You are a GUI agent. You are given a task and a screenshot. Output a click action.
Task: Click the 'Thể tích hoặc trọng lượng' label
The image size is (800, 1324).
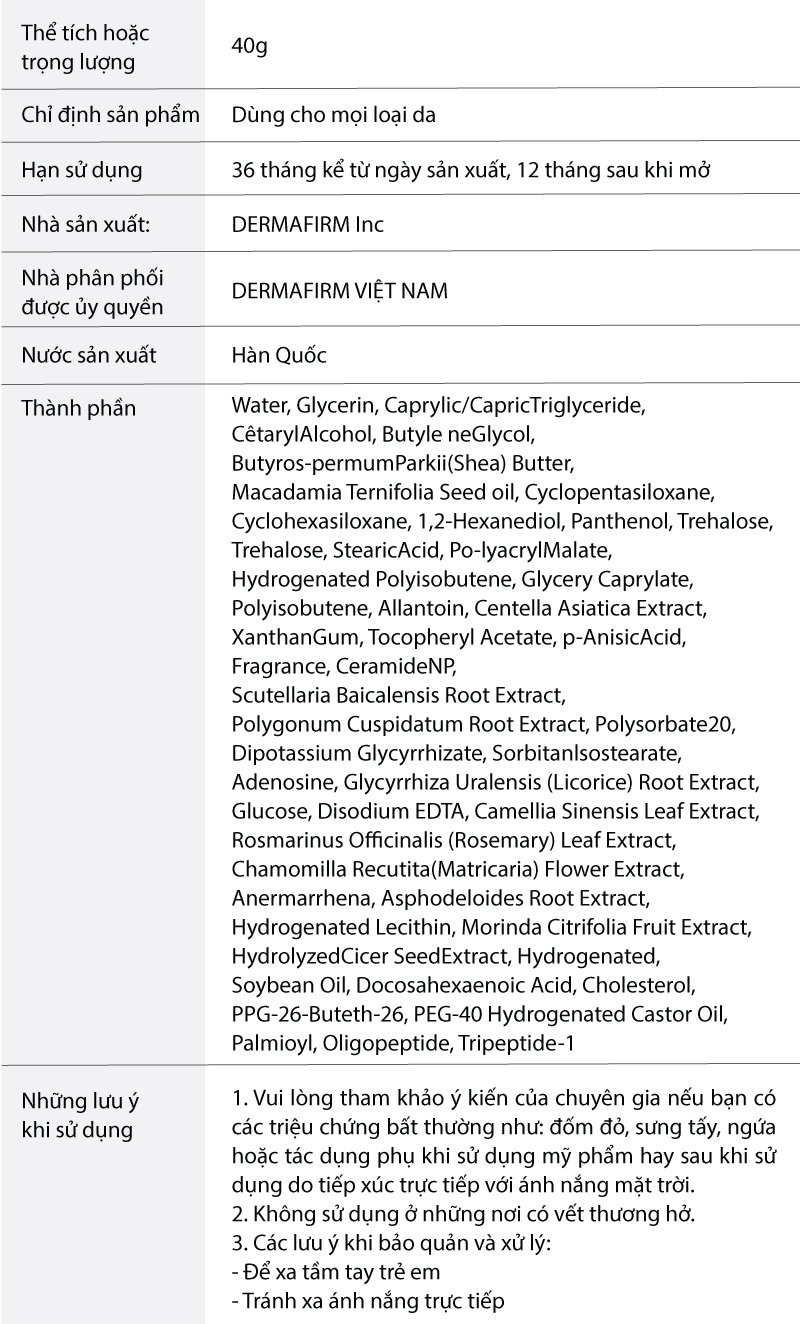(x=85, y=47)
